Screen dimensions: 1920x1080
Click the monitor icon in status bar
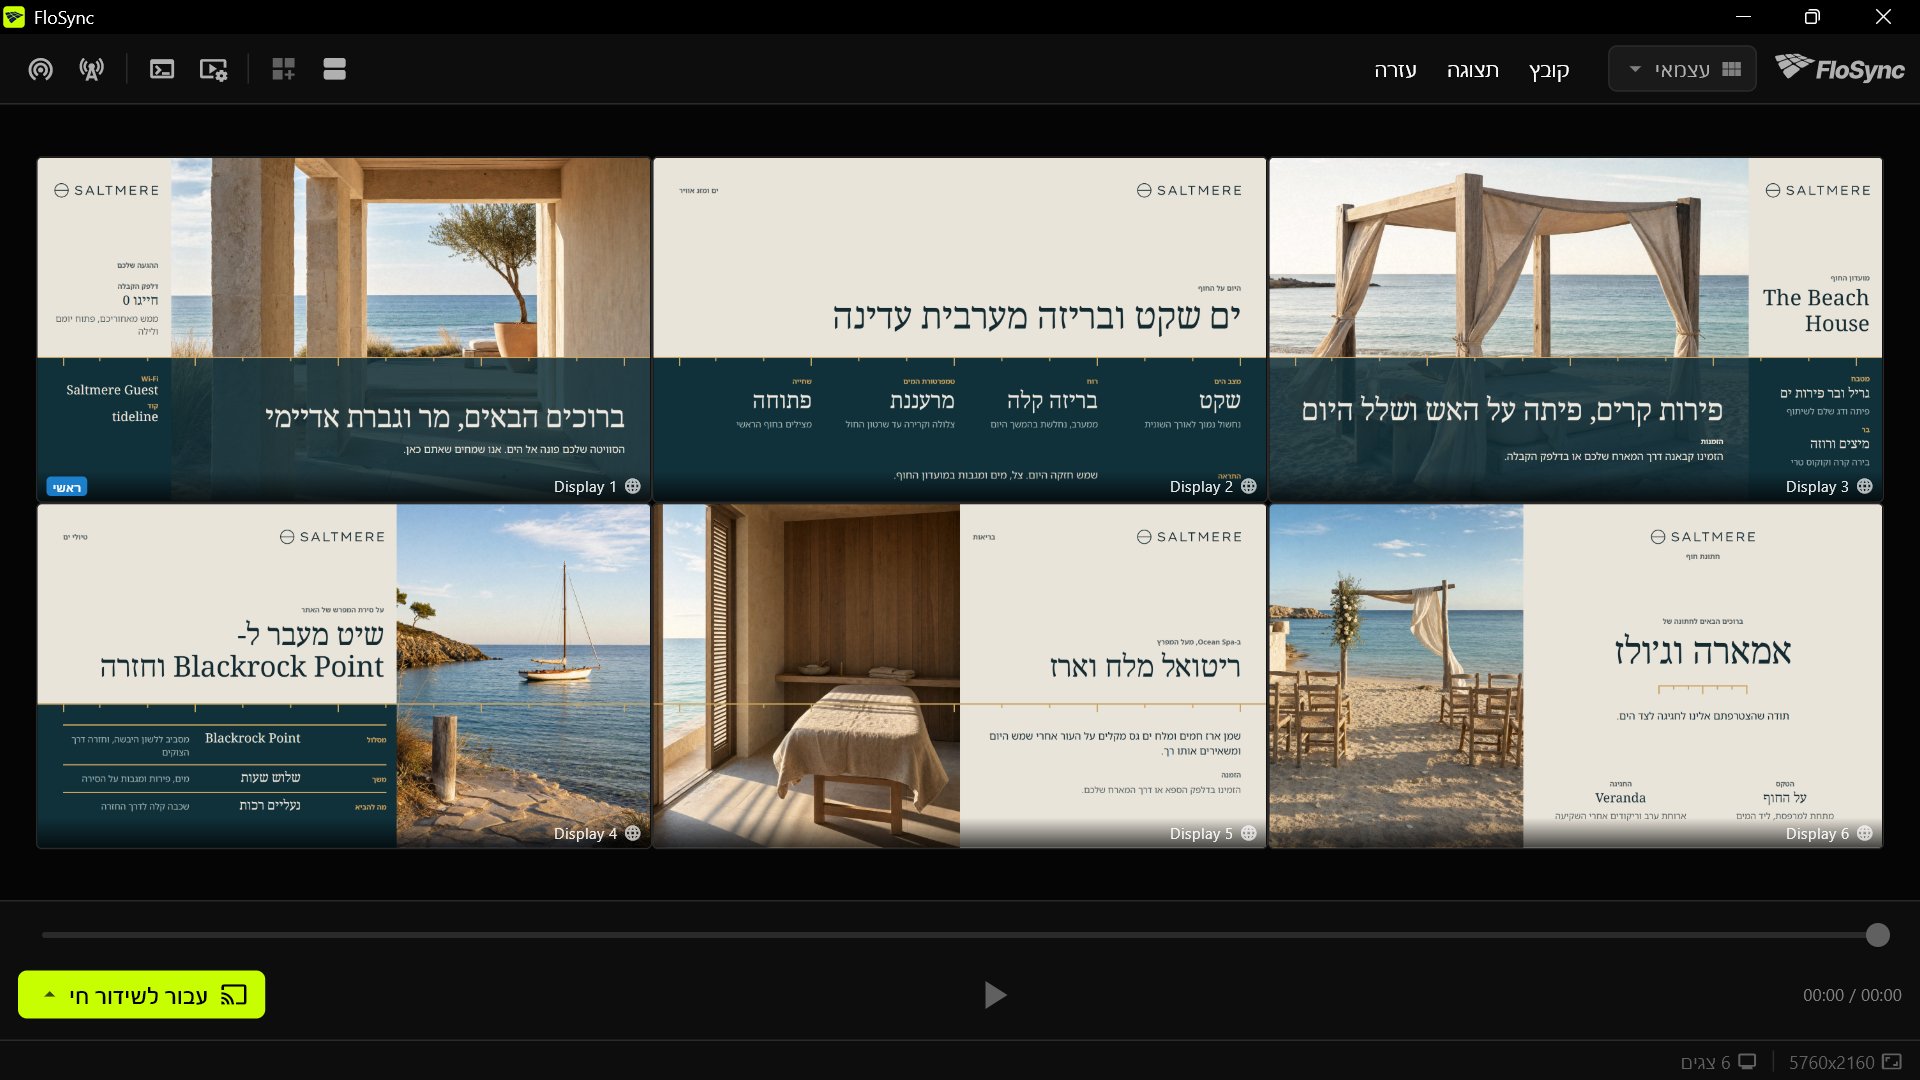click(x=1747, y=1062)
